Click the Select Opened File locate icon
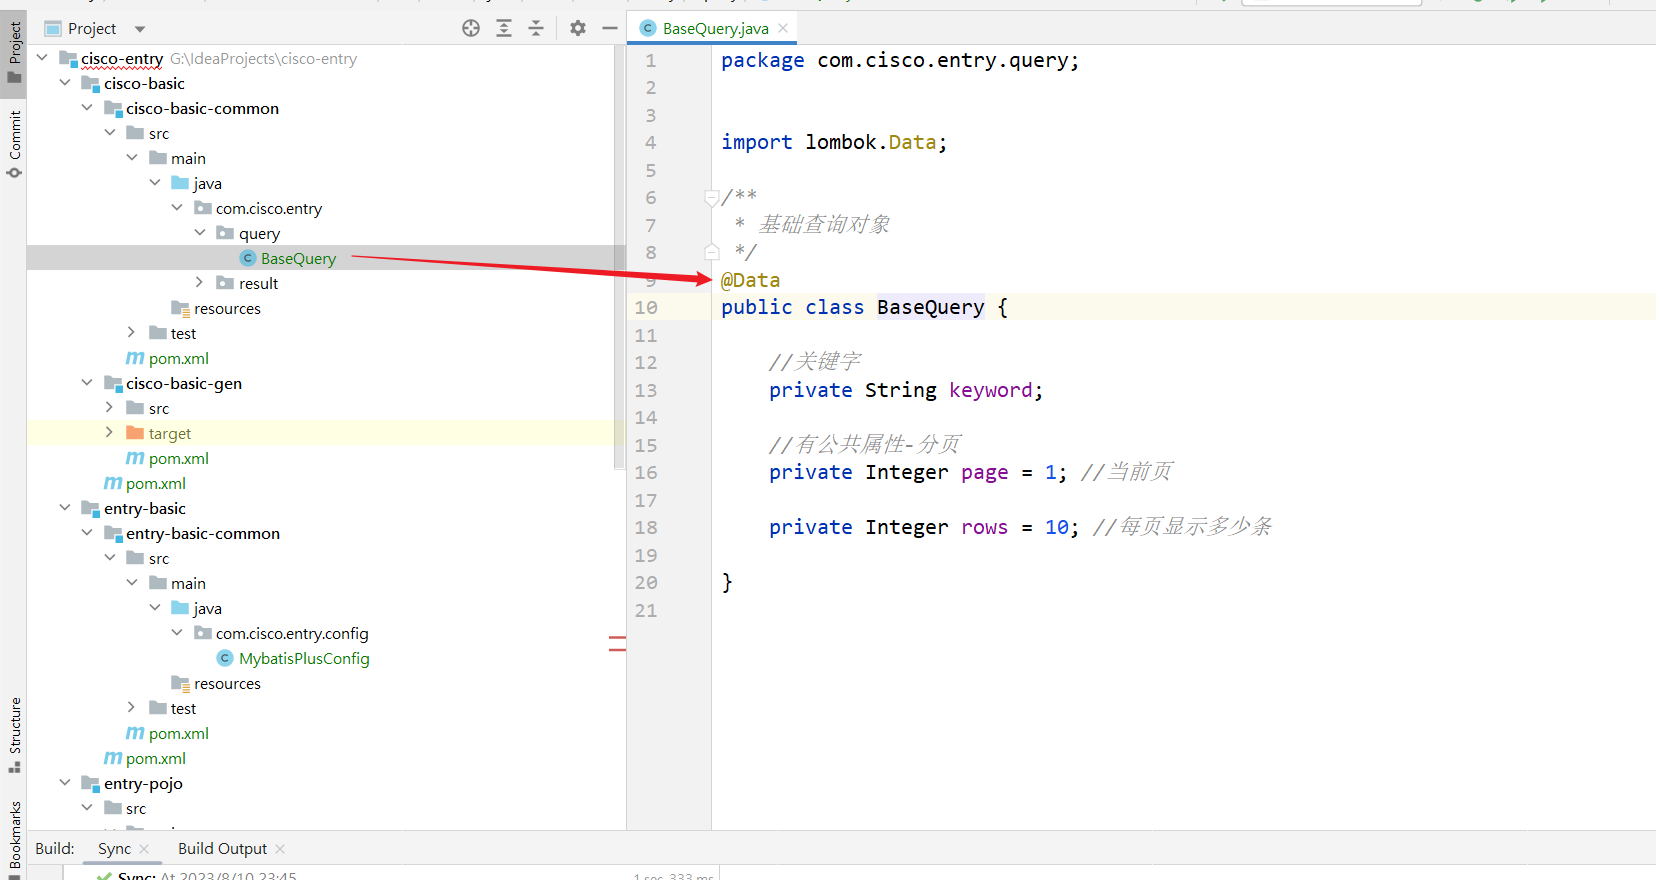This screenshot has width=1656, height=880. (x=471, y=28)
